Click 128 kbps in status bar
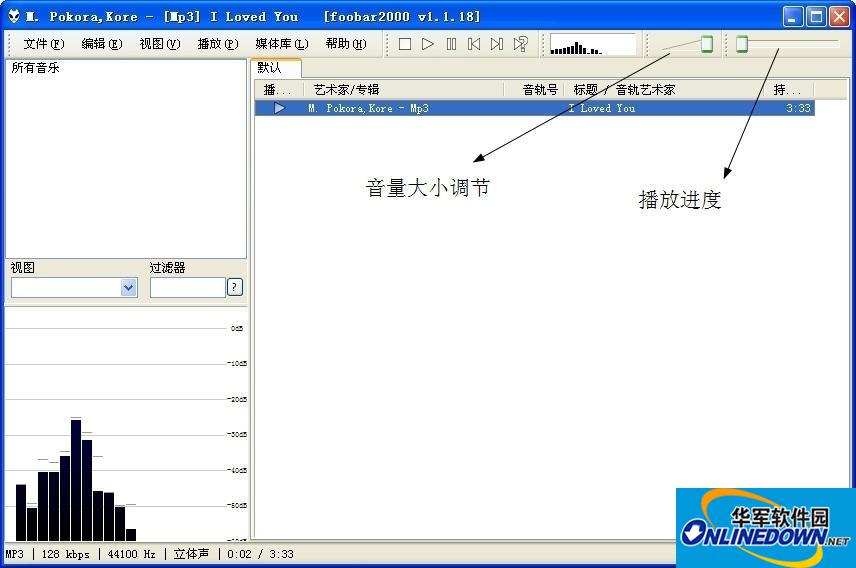The image size is (856, 568). 66,554
